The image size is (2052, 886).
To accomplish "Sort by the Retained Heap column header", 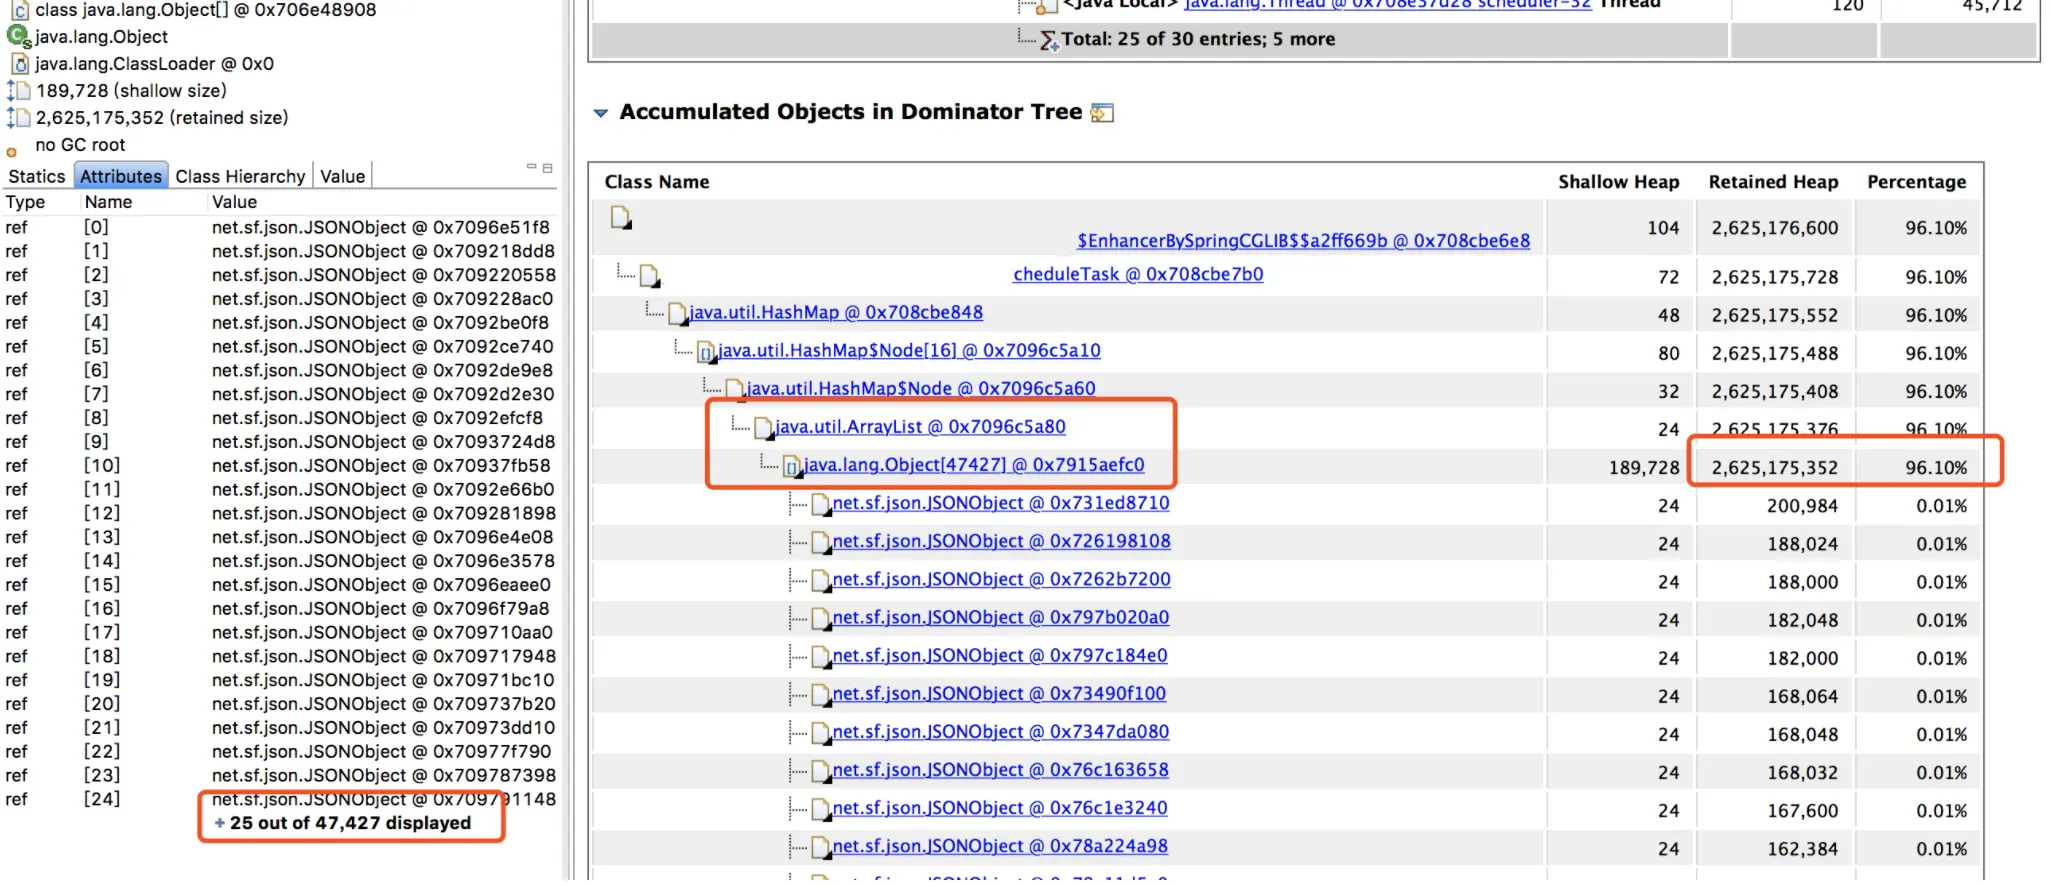I will pyautogui.click(x=1773, y=182).
